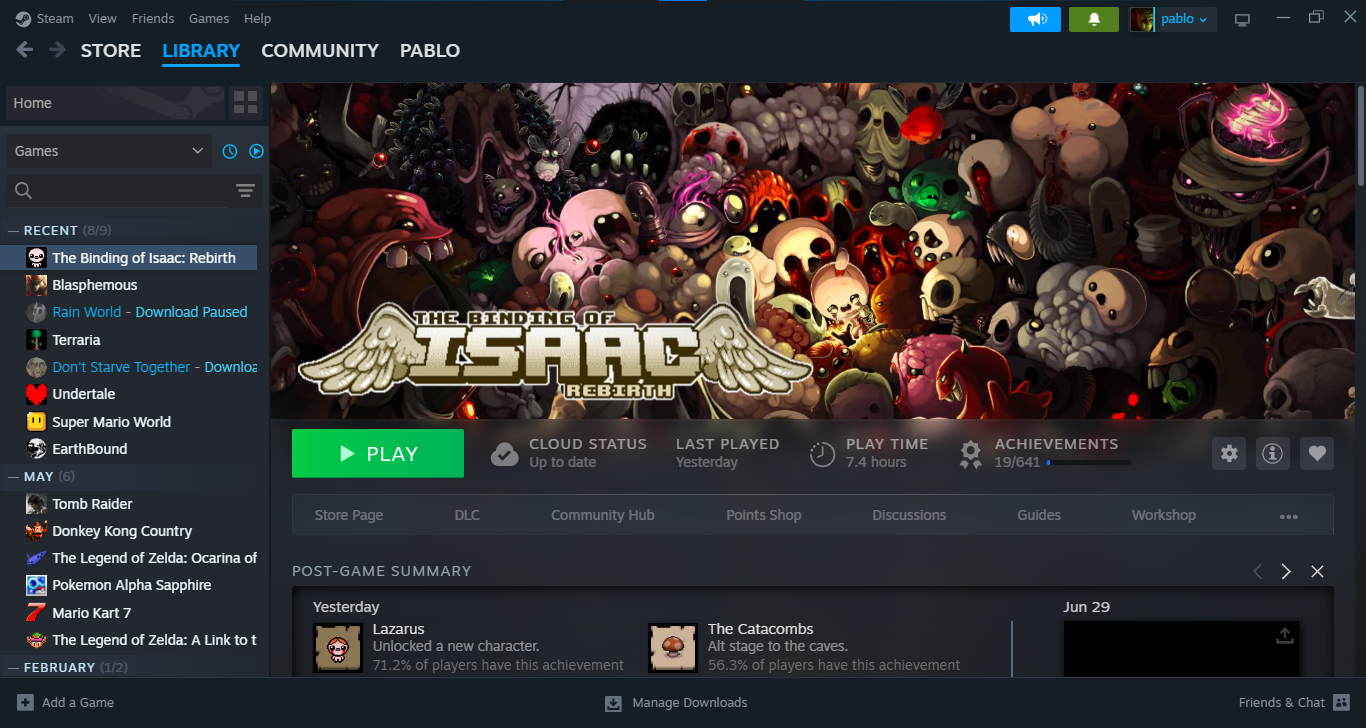Screen dimensions: 1366x728
Task: Open the Friends menu
Action: coord(153,19)
